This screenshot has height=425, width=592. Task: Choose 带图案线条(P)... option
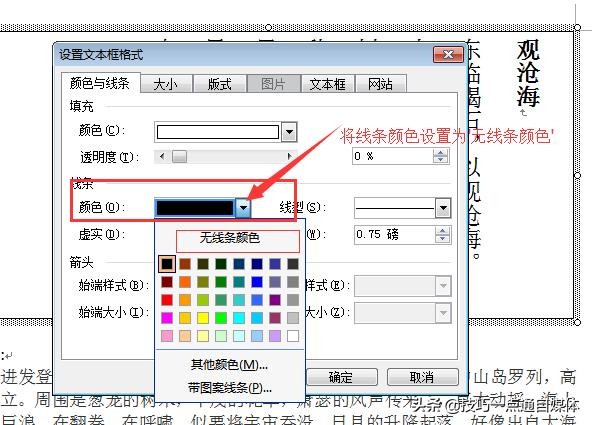229,388
